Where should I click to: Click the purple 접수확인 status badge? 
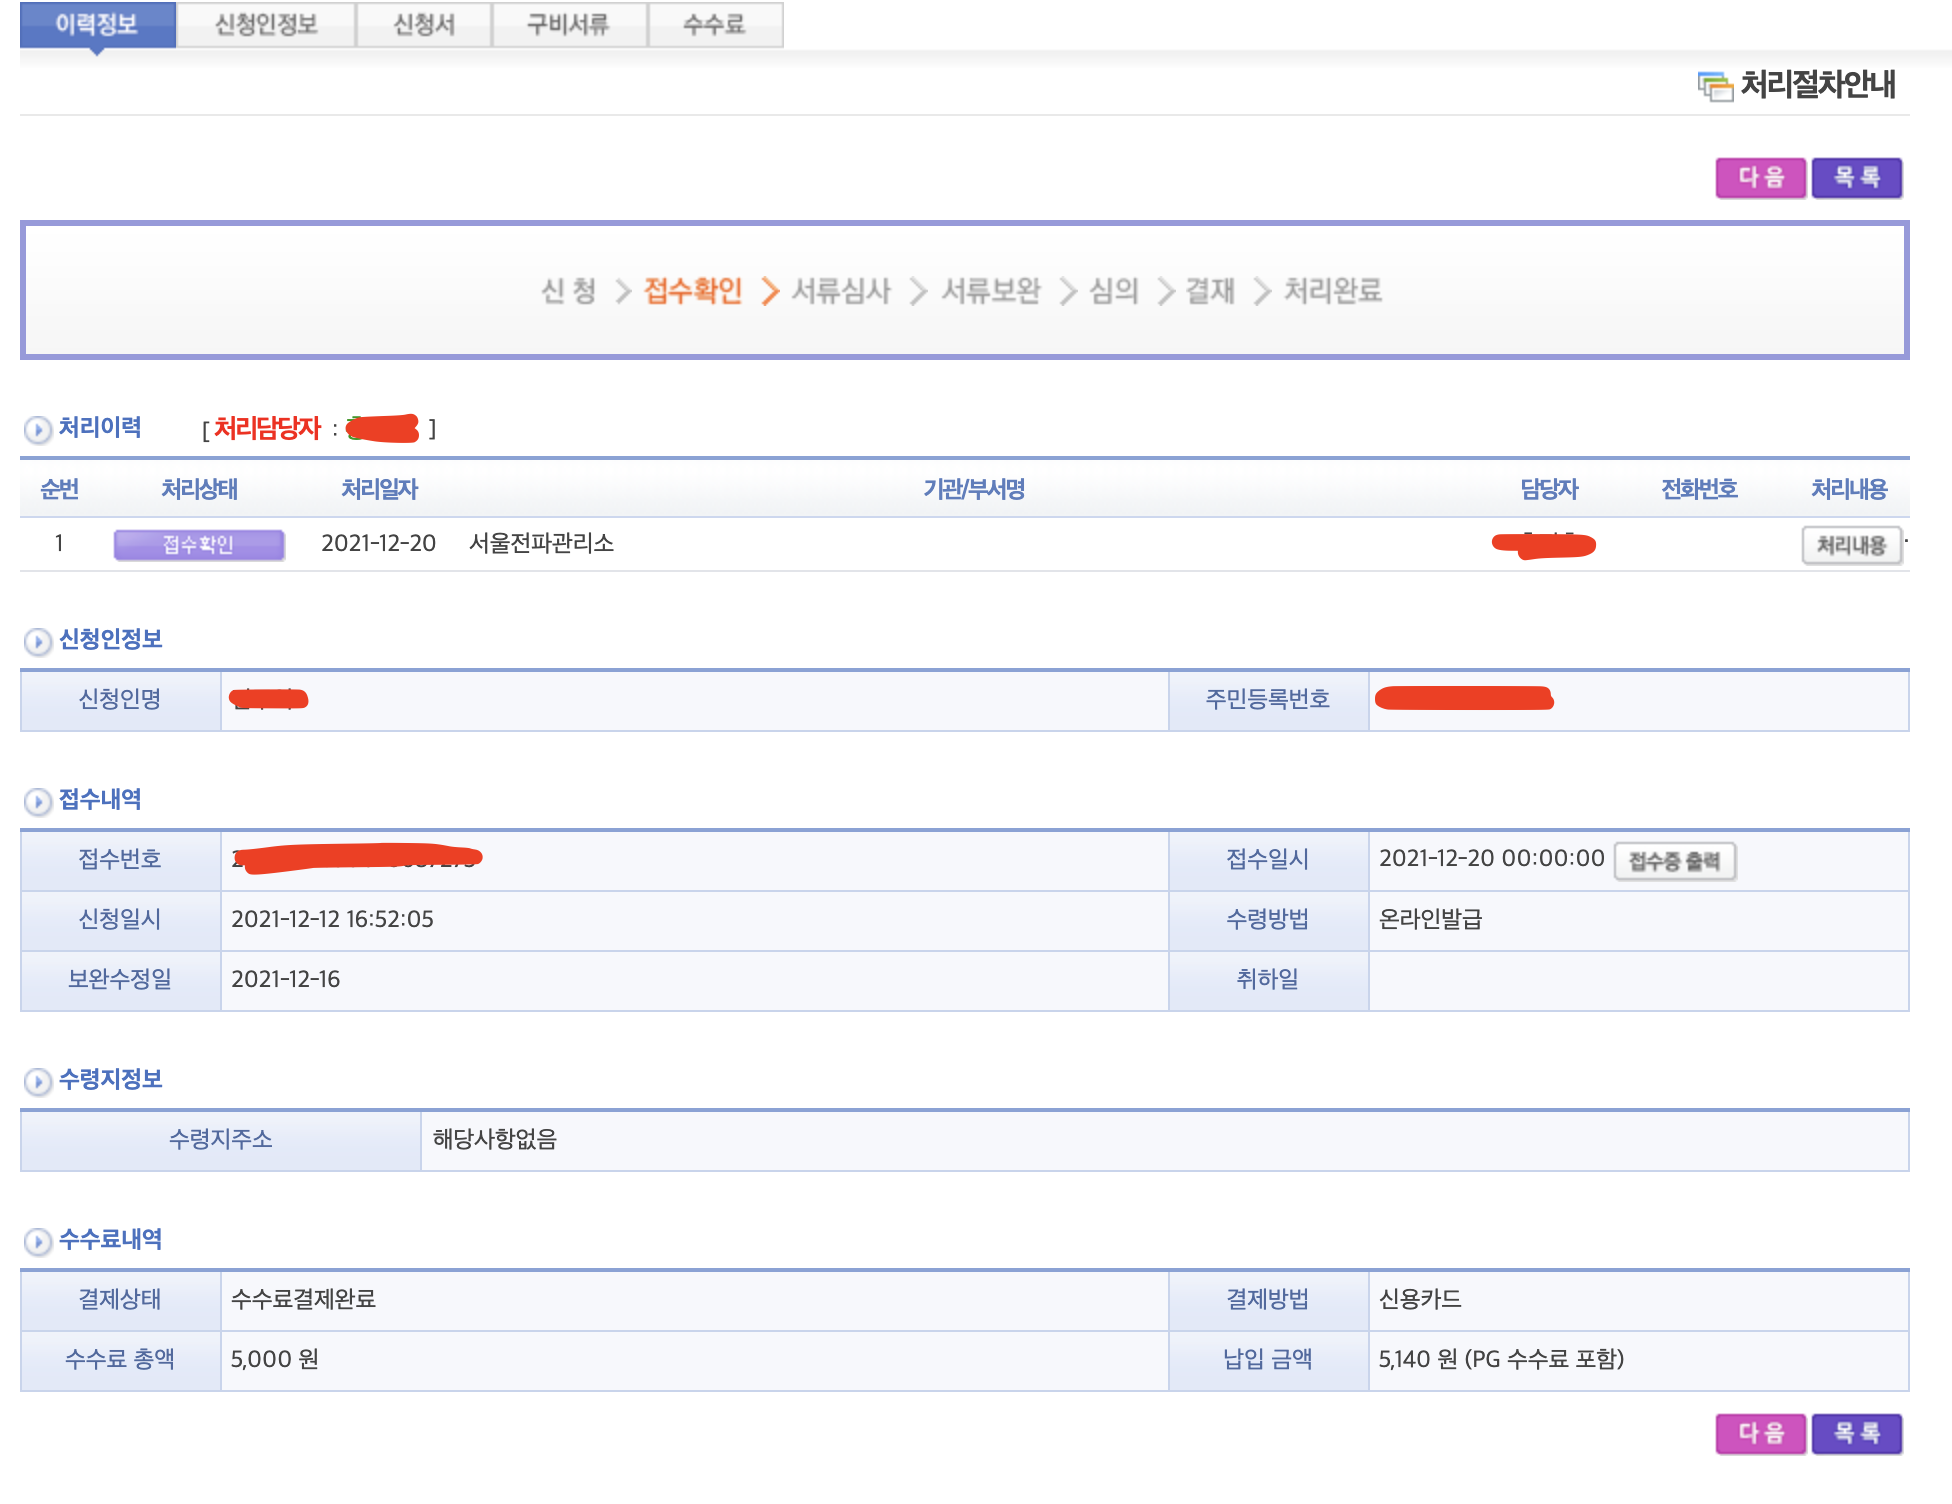(199, 545)
